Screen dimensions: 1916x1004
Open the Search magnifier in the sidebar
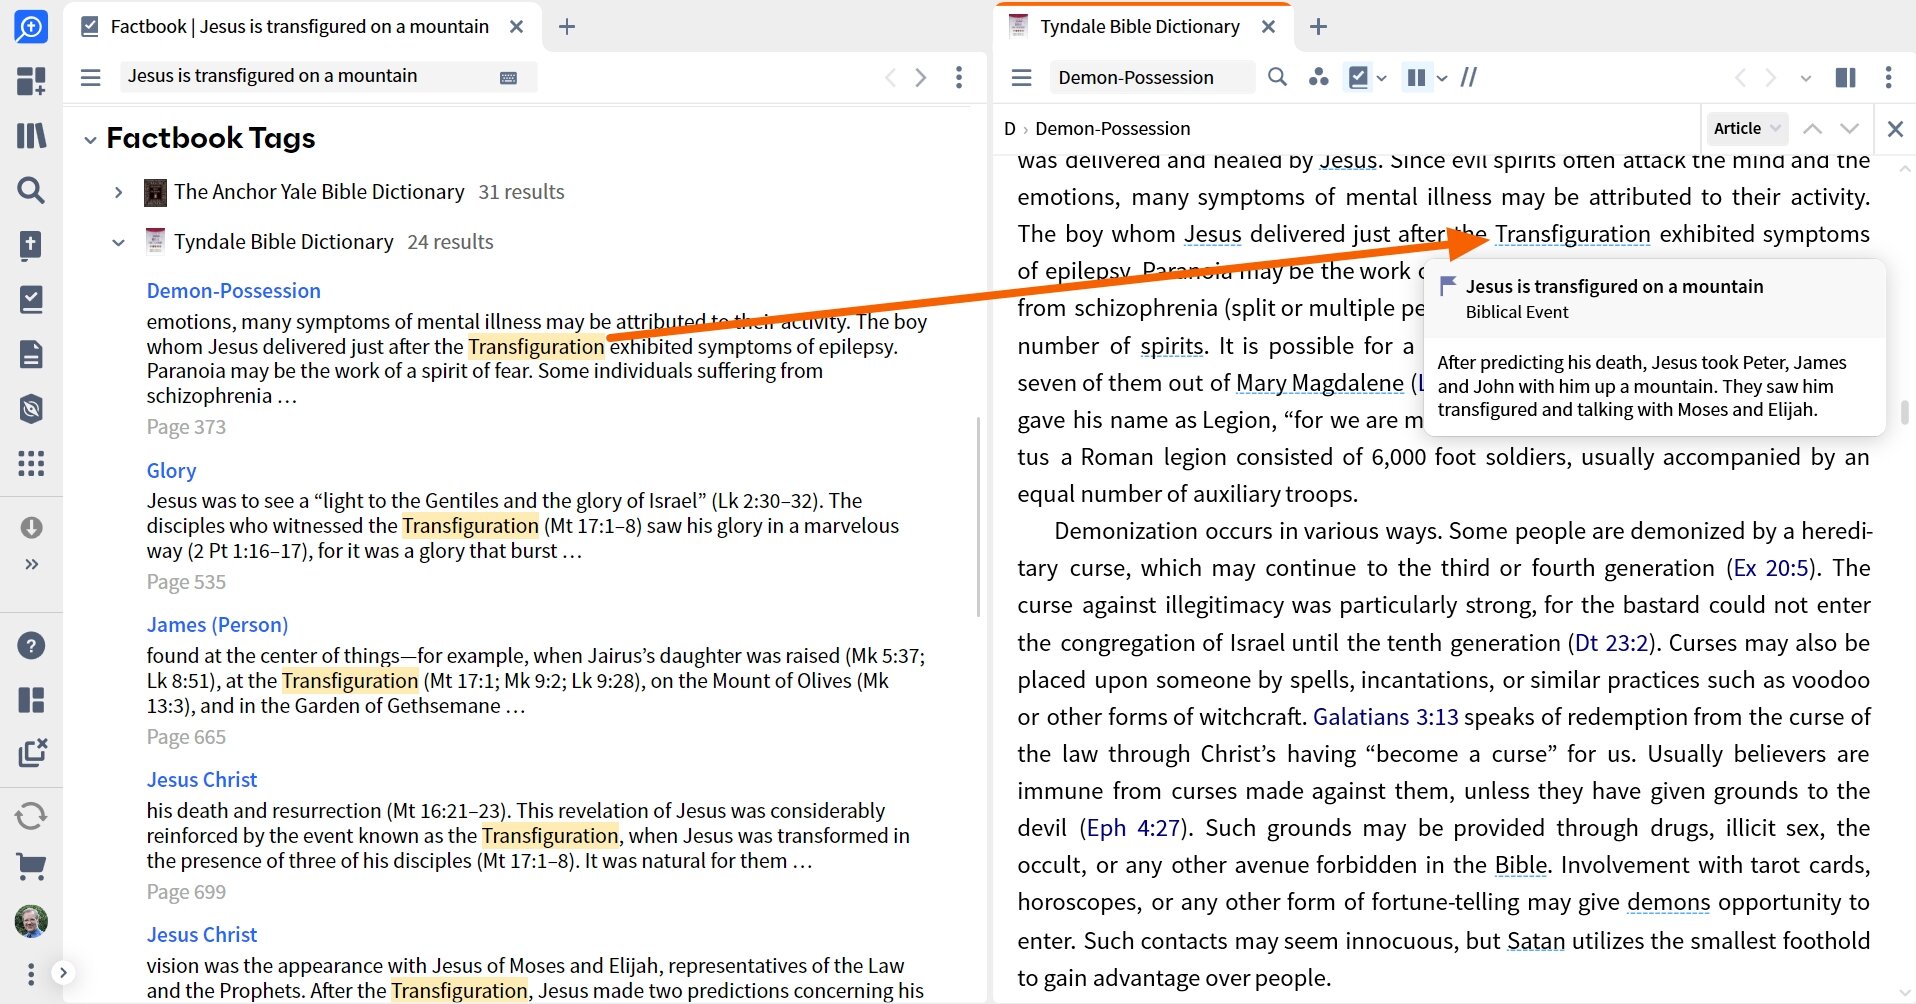(x=31, y=190)
